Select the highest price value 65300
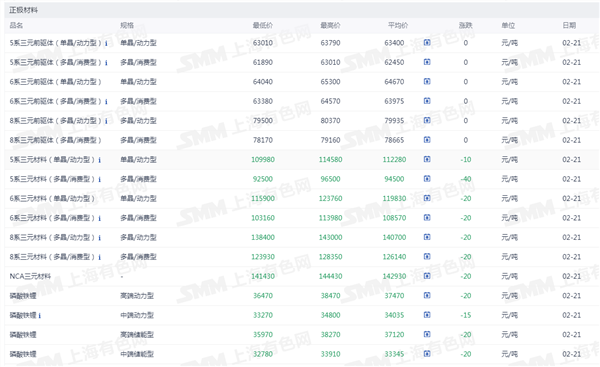The height and width of the screenshot is (367, 600). [330, 82]
